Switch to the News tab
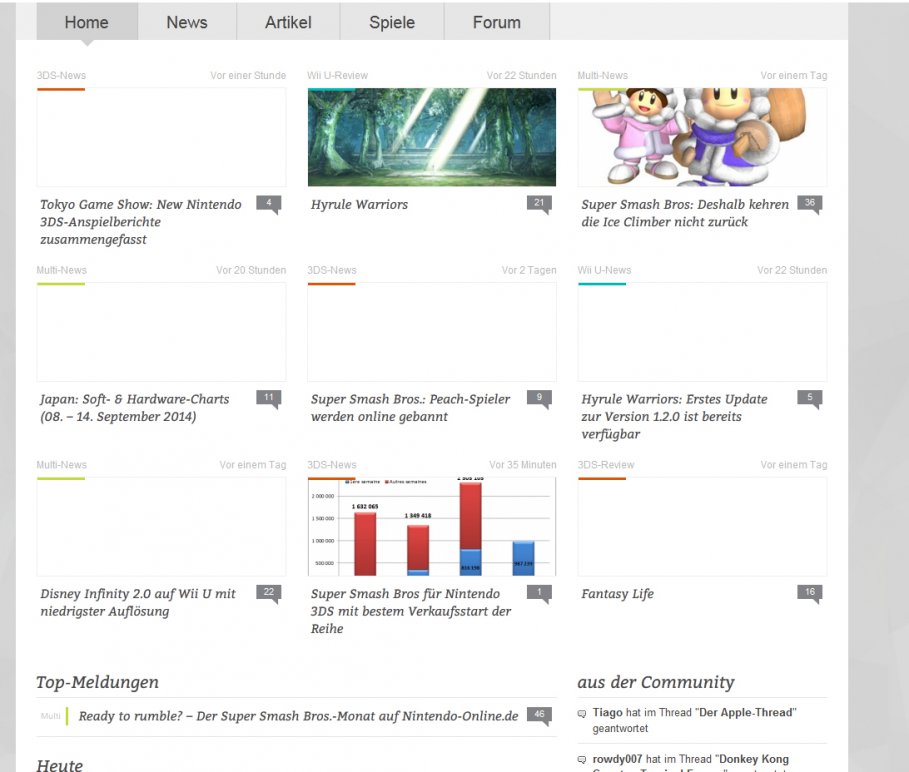909x772 pixels. pyautogui.click(x=187, y=22)
